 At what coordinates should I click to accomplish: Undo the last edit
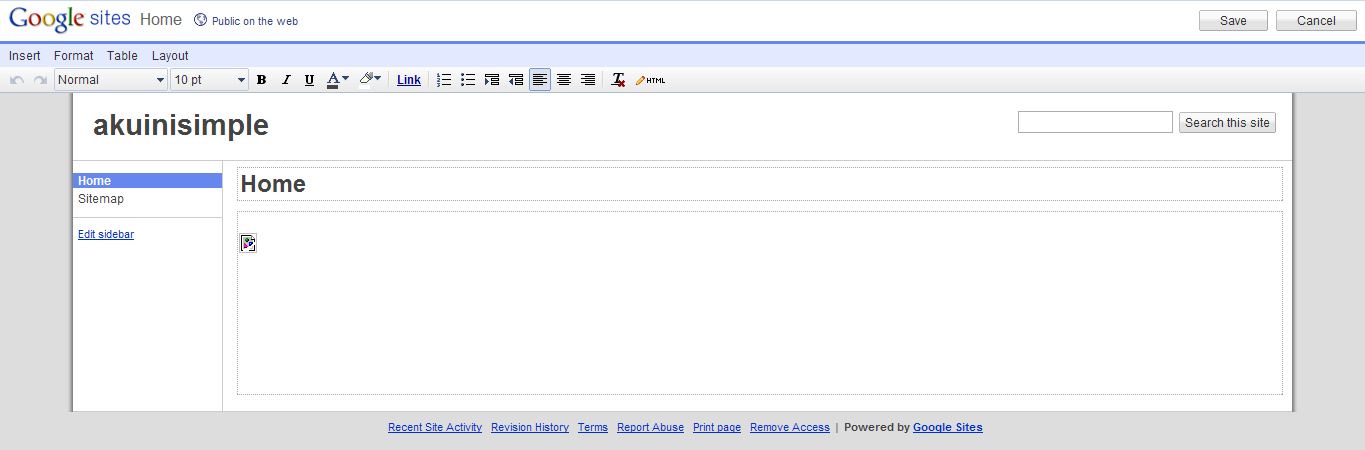(x=17, y=80)
